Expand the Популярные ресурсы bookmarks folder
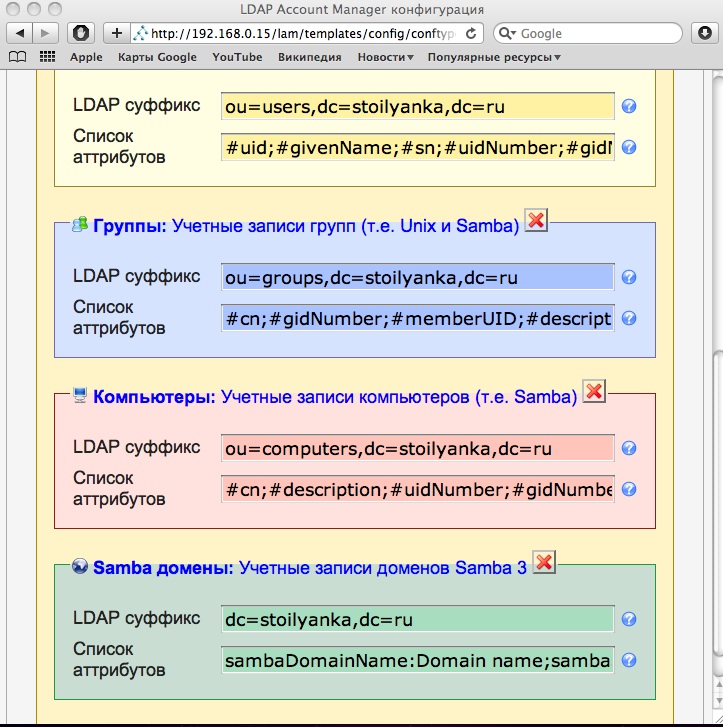 [493, 57]
